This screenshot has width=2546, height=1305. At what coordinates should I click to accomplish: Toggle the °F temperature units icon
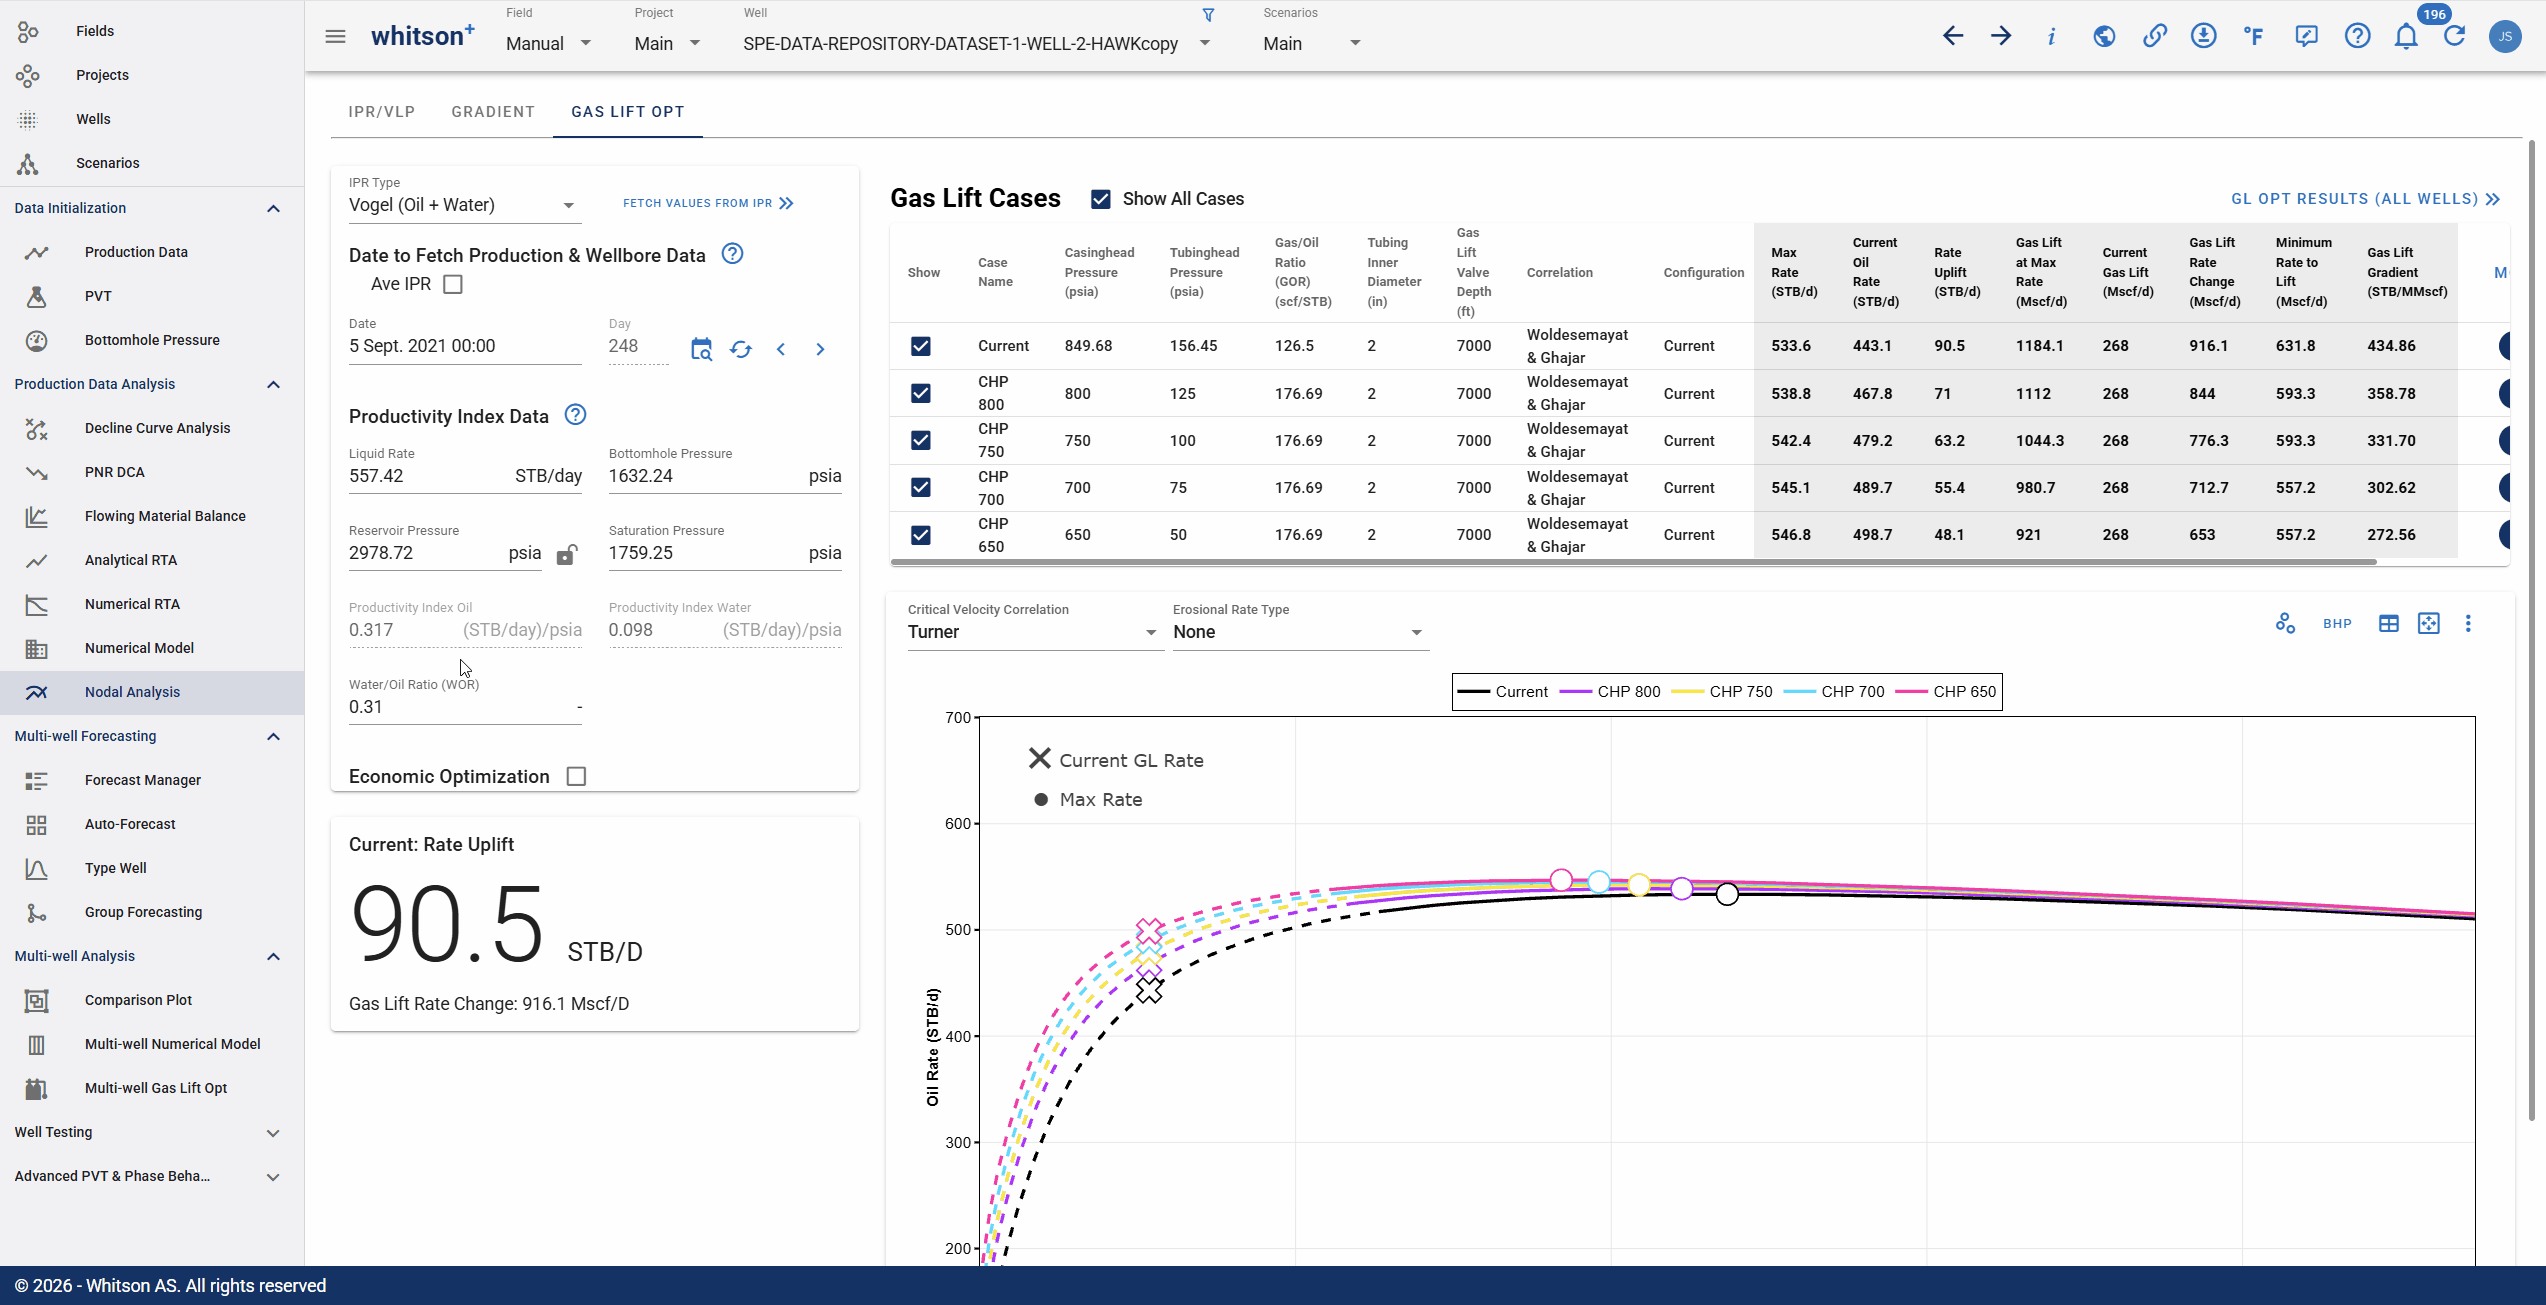coord(2253,37)
